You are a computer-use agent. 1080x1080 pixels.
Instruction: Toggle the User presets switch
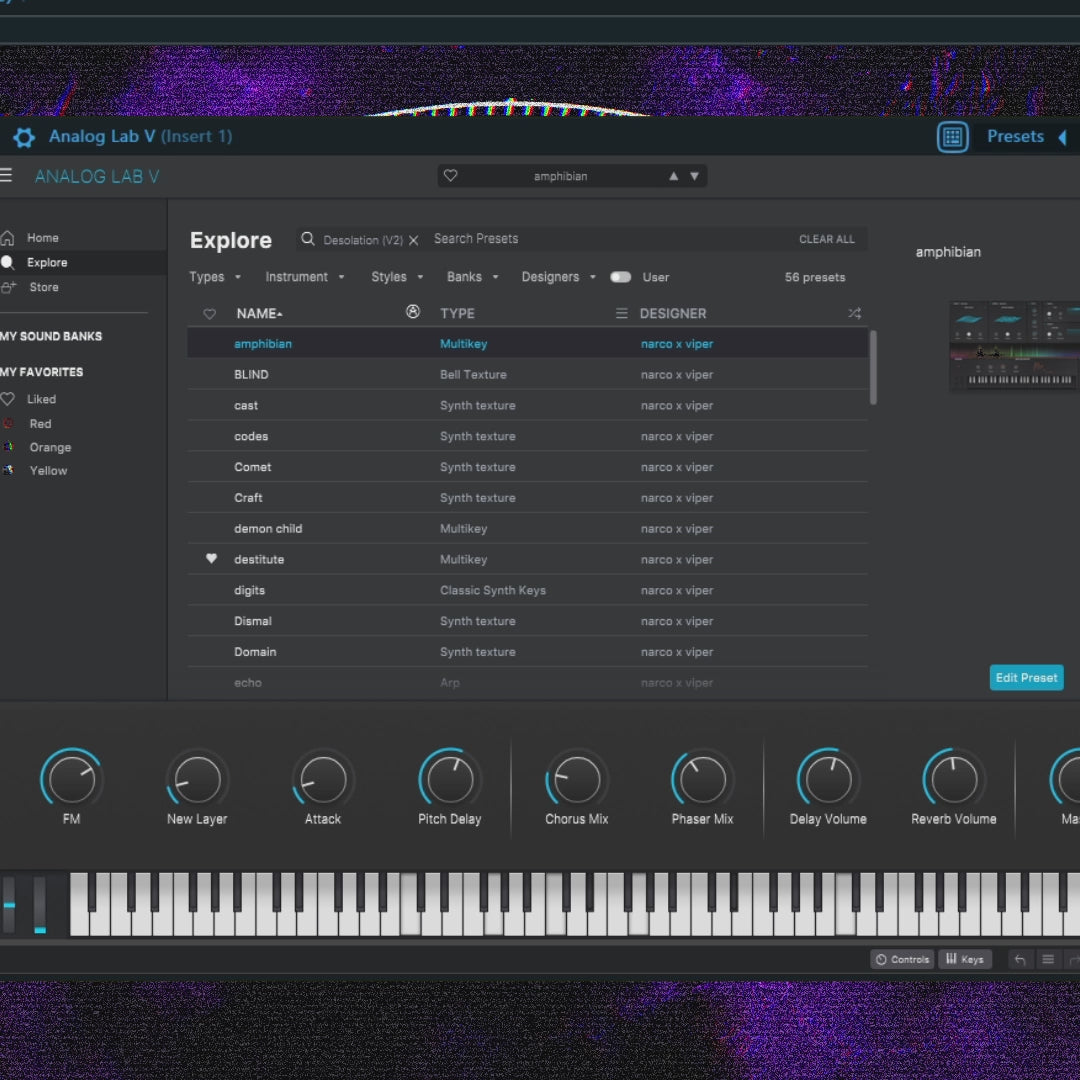point(621,277)
